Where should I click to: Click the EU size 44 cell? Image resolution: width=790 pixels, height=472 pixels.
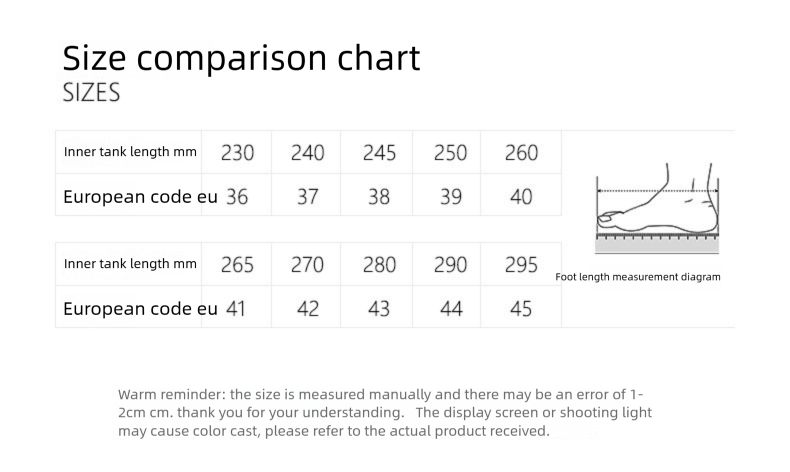tap(450, 309)
